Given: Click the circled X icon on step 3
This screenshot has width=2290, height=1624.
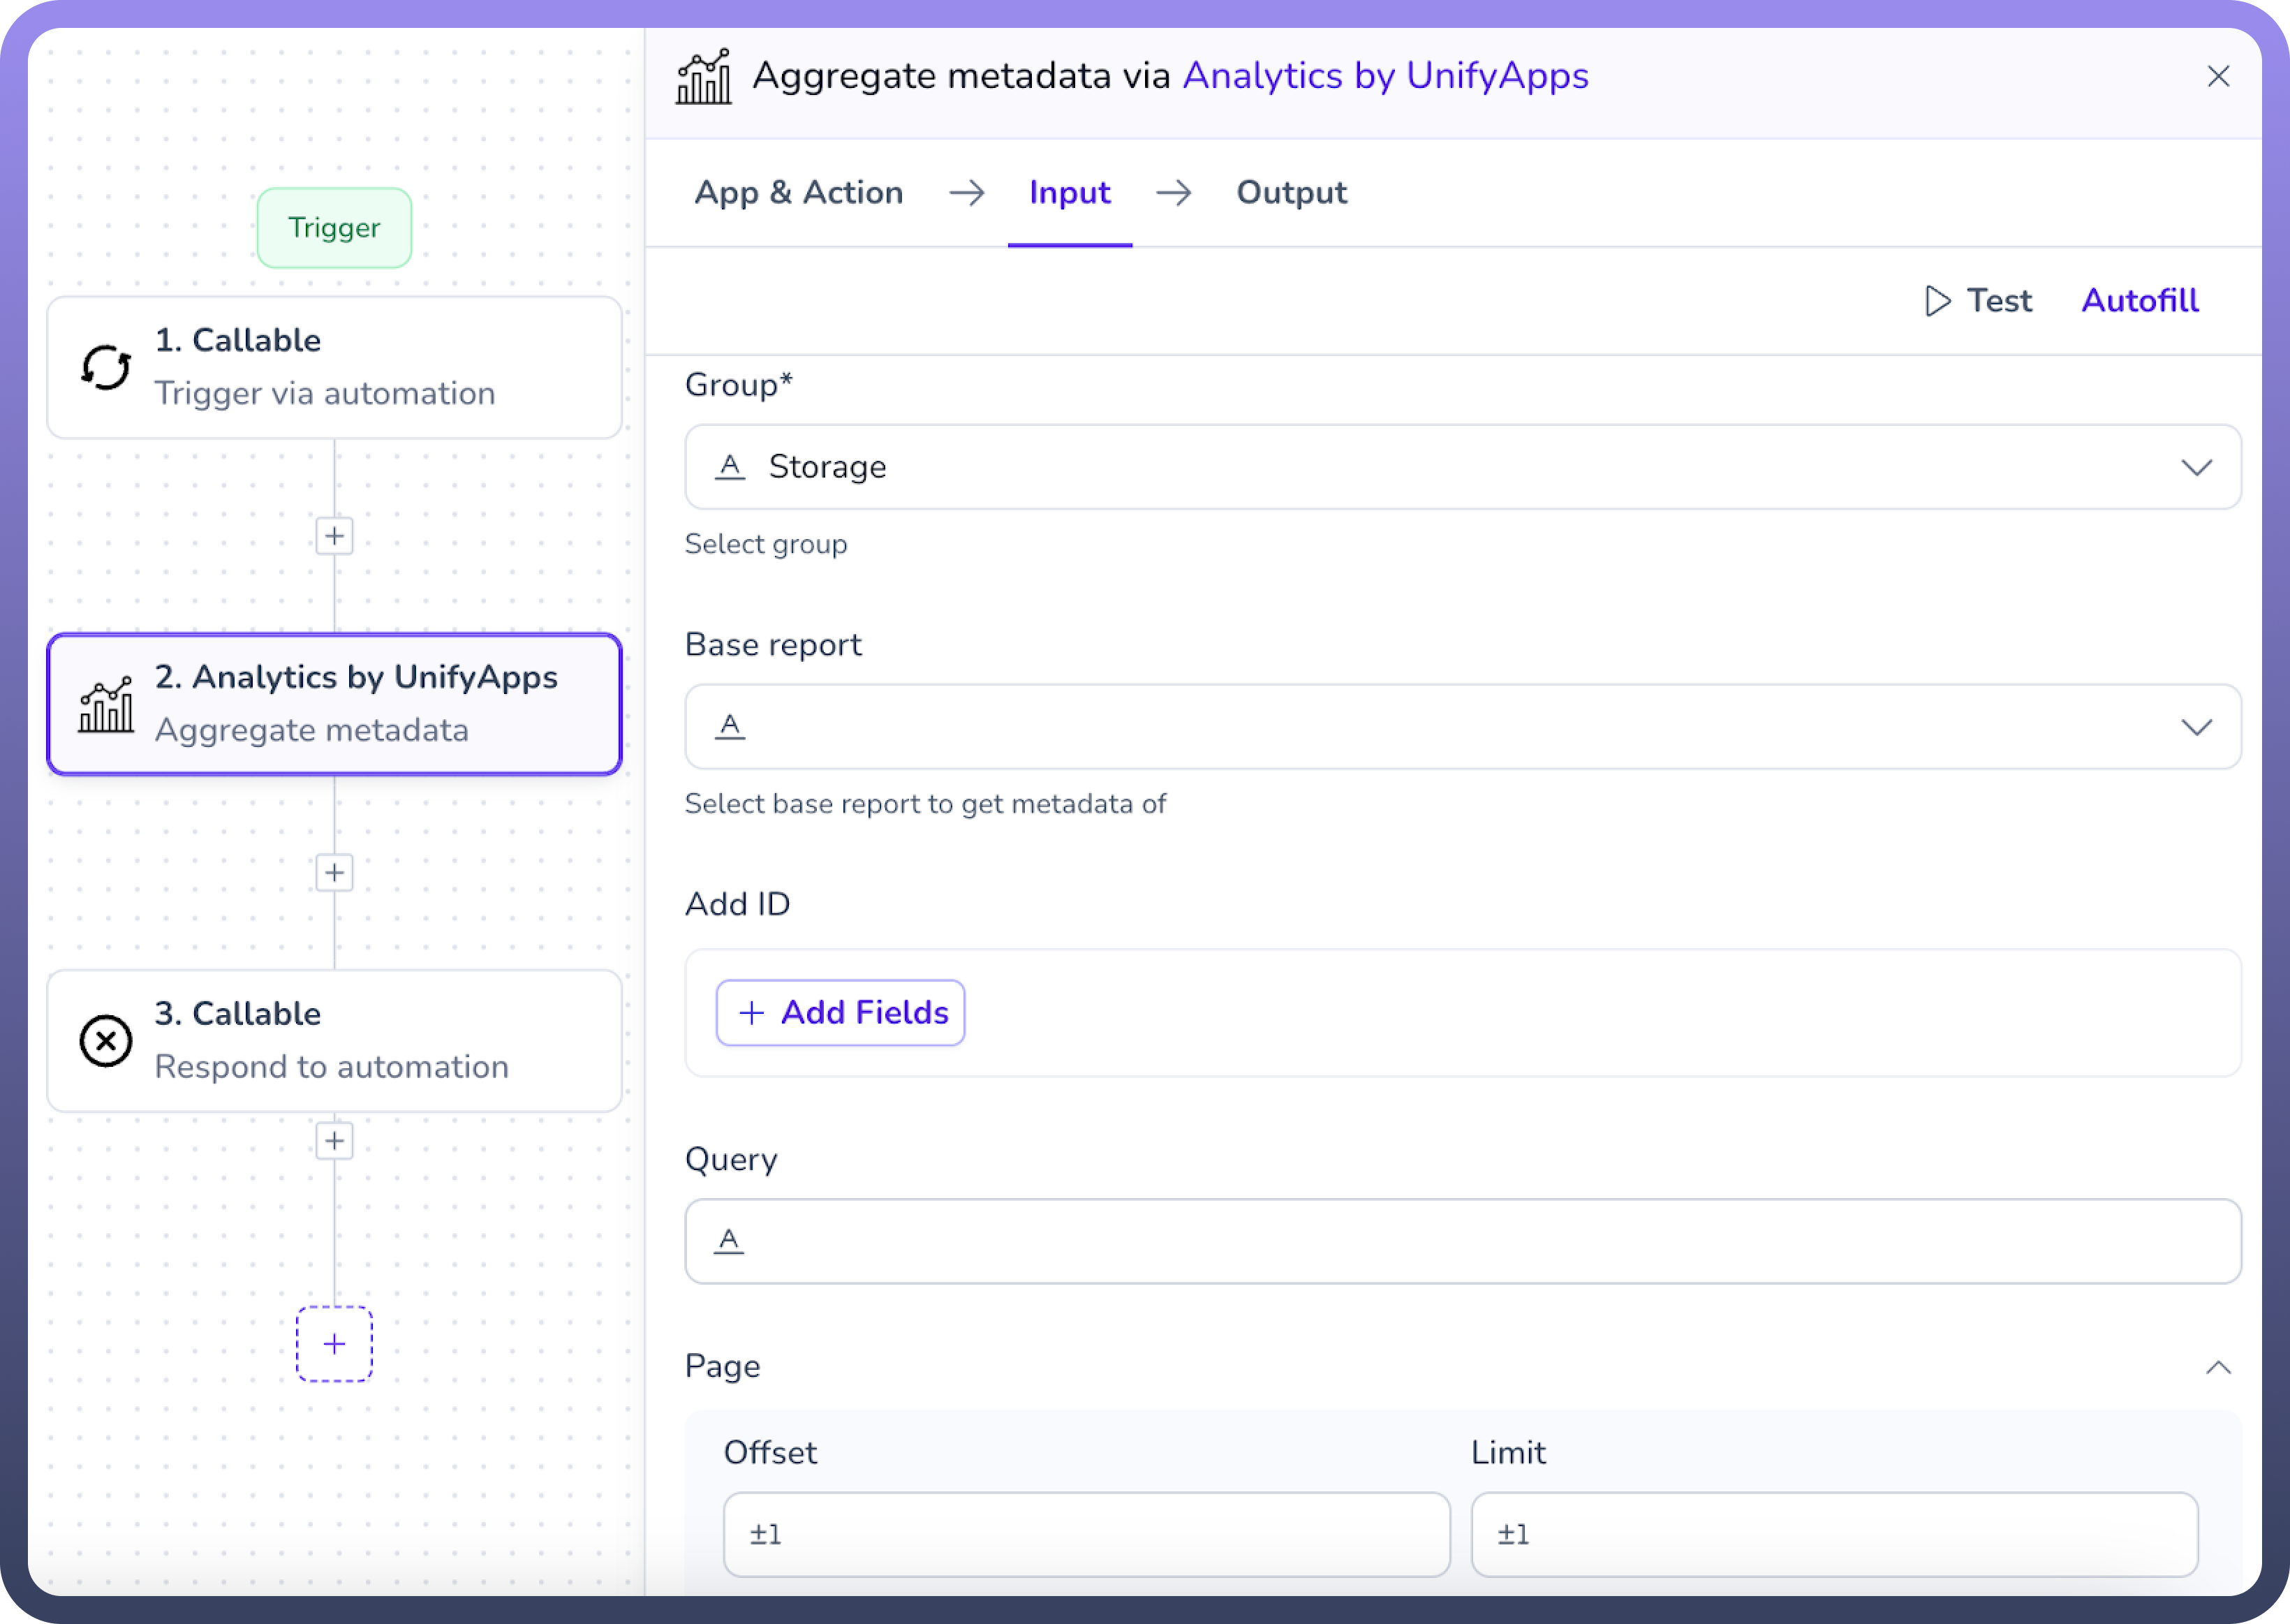Looking at the screenshot, I should (x=106, y=1041).
